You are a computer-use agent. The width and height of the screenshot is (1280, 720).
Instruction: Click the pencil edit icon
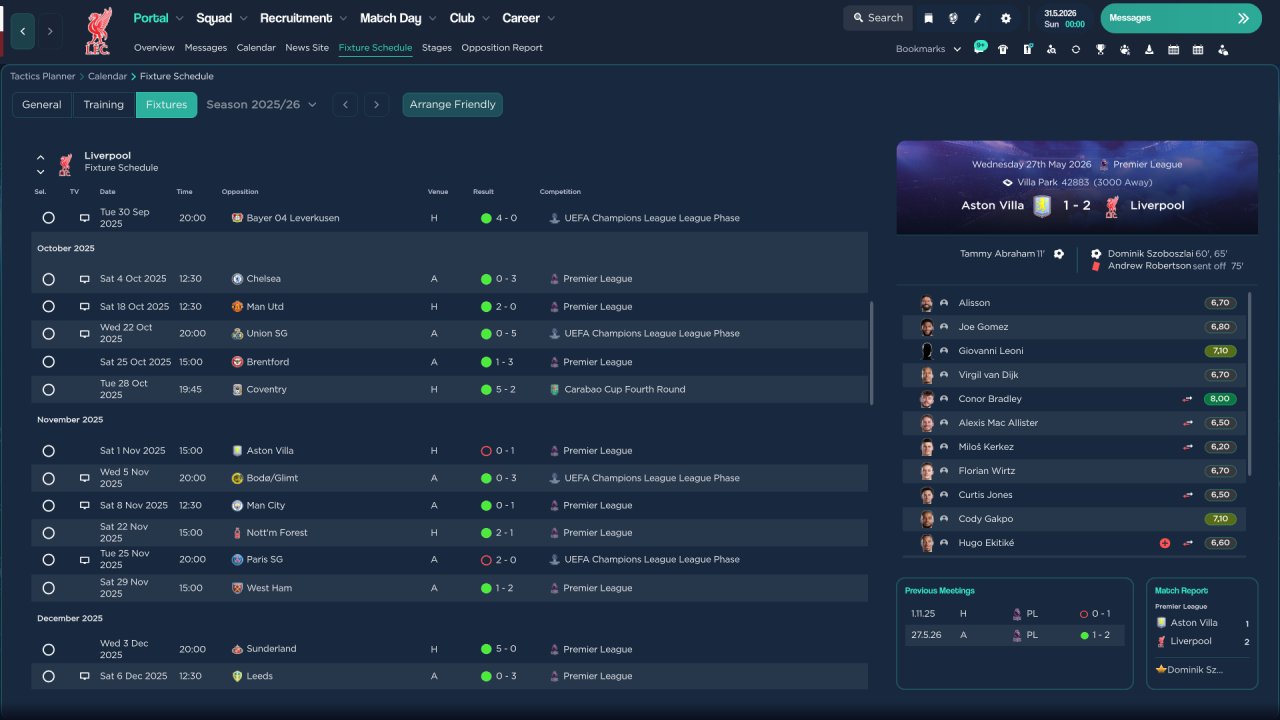click(978, 18)
